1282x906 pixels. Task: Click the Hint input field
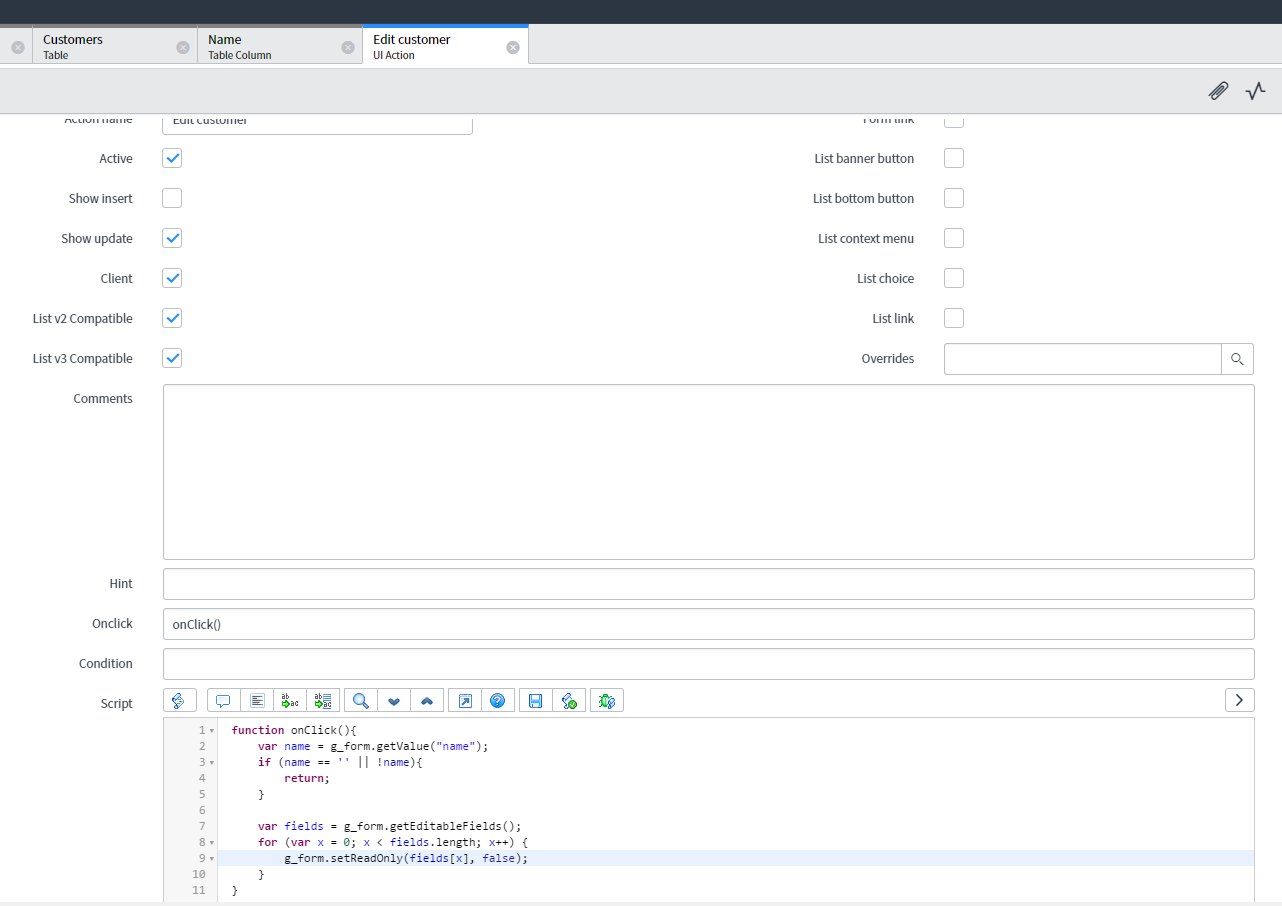[708, 584]
